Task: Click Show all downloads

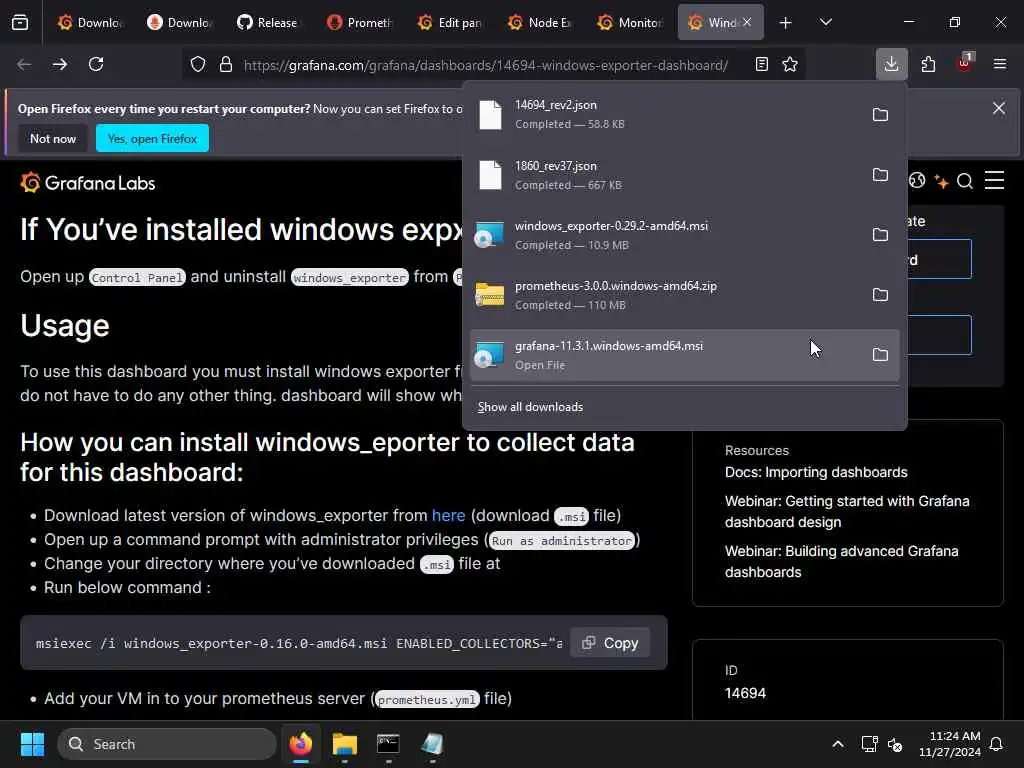Action: [x=530, y=407]
